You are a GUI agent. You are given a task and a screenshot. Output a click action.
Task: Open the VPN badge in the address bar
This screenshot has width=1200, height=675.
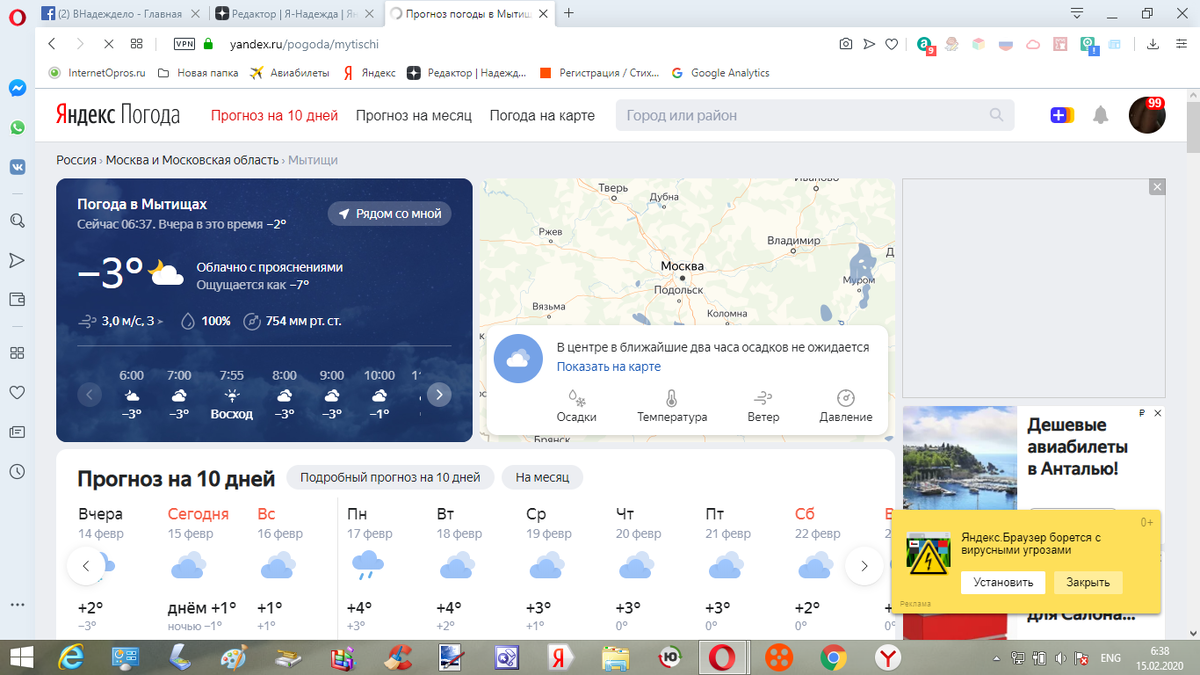(x=185, y=44)
